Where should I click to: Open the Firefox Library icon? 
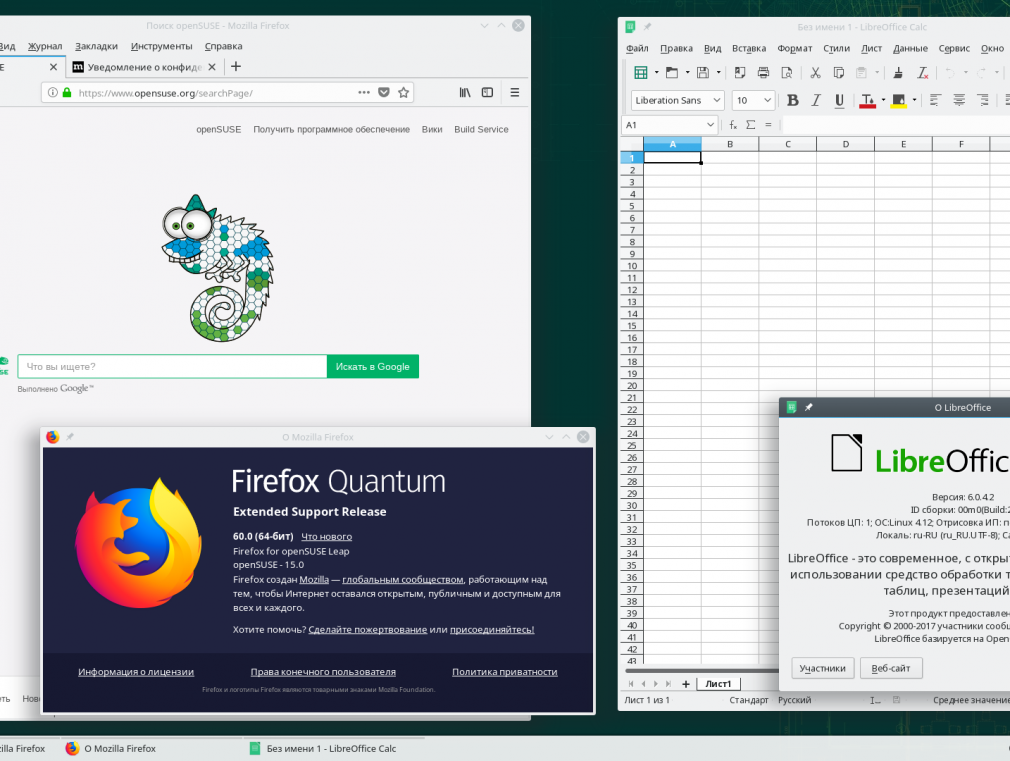pyautogui.click(x=464, y=92)
